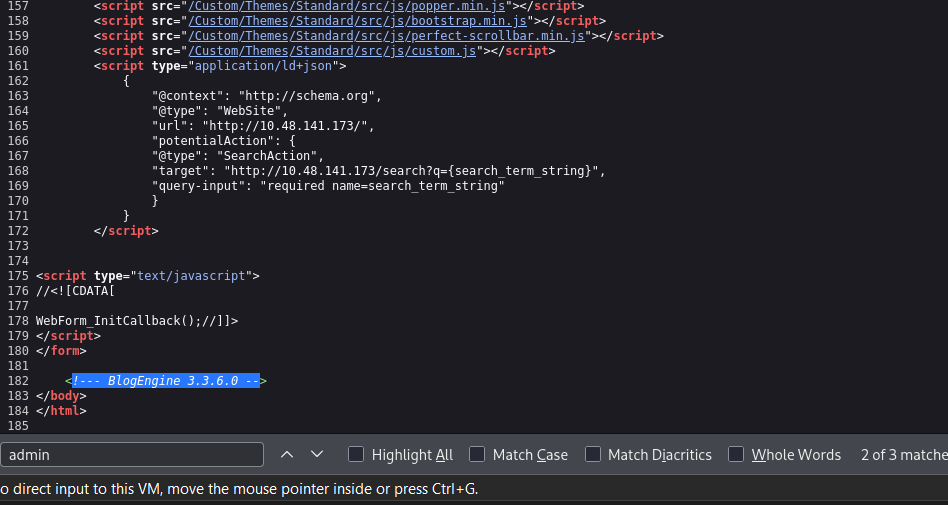The width and height of the screenshot is (948, 505).
Task: Follow the perfect-scrollbar.min.js source link
Action: pos(386,35)
